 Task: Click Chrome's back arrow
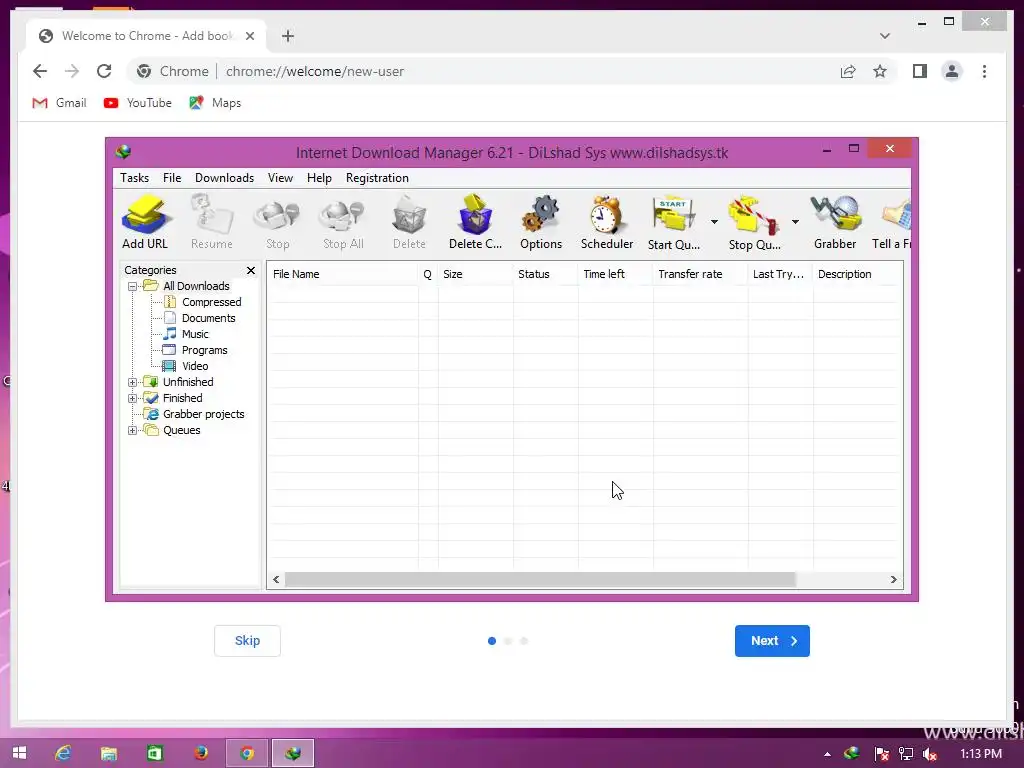[x=40, y=71]
